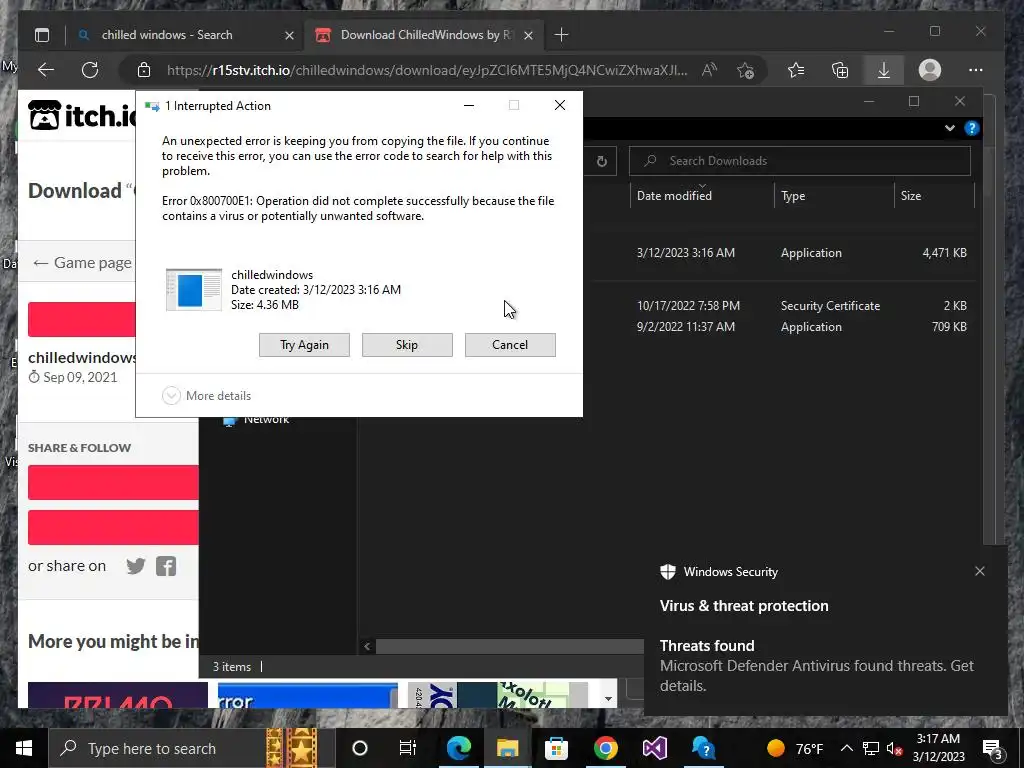
Task: Open File Explorer help question mark icon
Action: pyautogui.click(x=972, y=128)
